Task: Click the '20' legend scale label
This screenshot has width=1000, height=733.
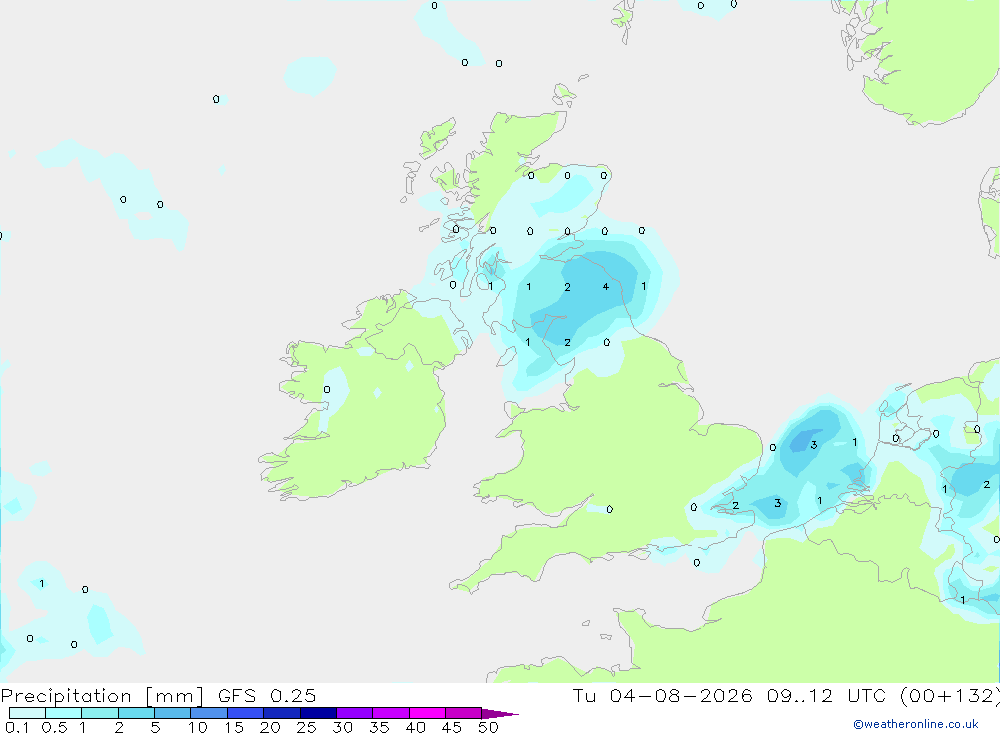Action: (x=270, y=727)
